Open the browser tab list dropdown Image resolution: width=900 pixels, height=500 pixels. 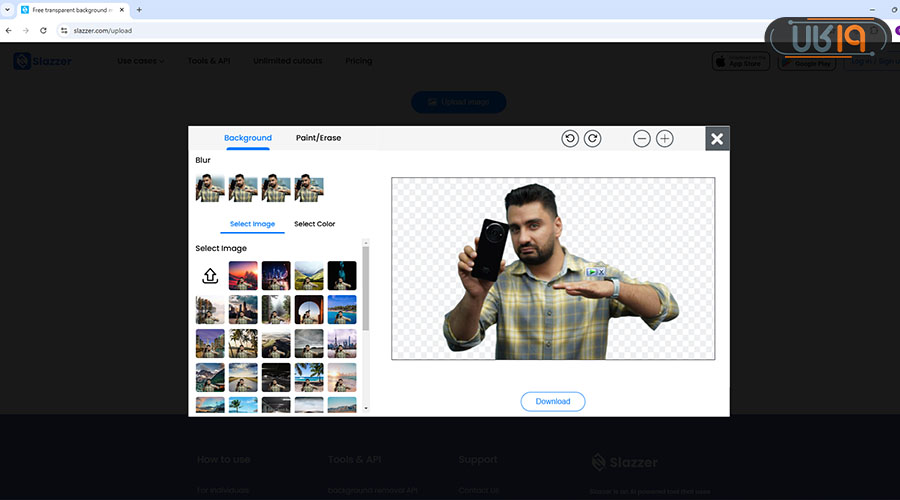pos(8,9)
